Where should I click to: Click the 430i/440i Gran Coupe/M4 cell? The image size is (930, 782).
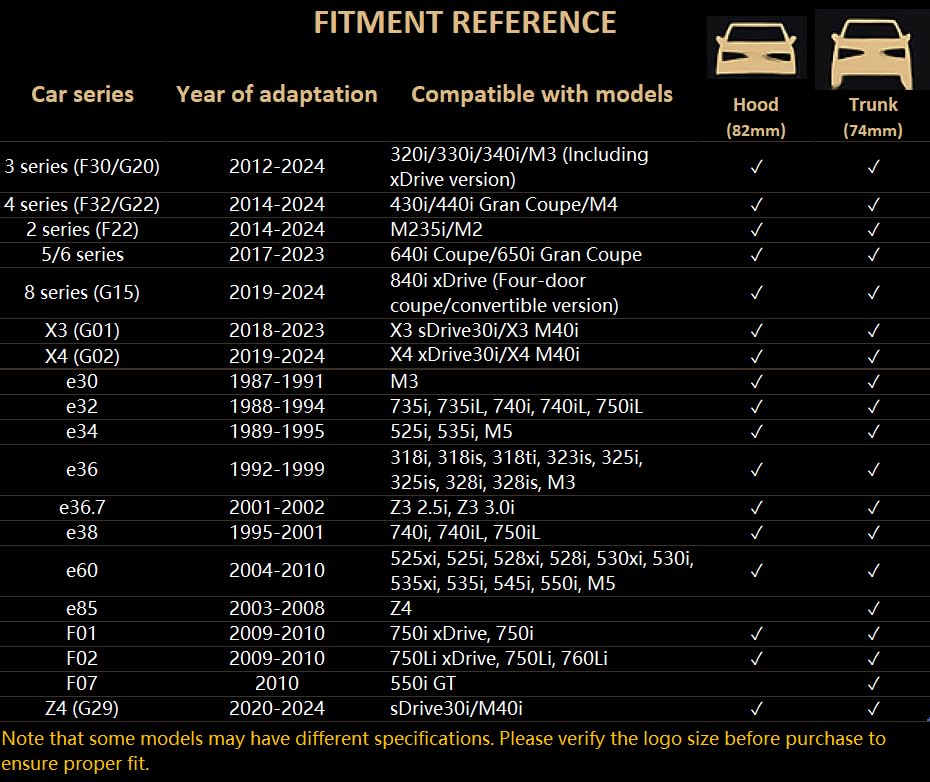pos(504,205)
